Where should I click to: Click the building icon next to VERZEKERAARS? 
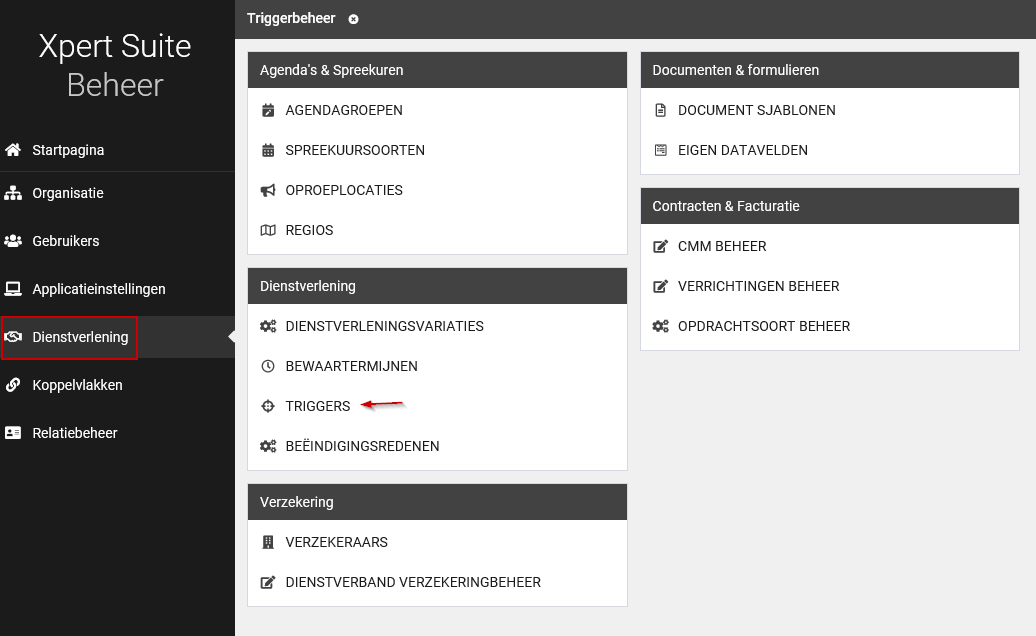(268, 542)
